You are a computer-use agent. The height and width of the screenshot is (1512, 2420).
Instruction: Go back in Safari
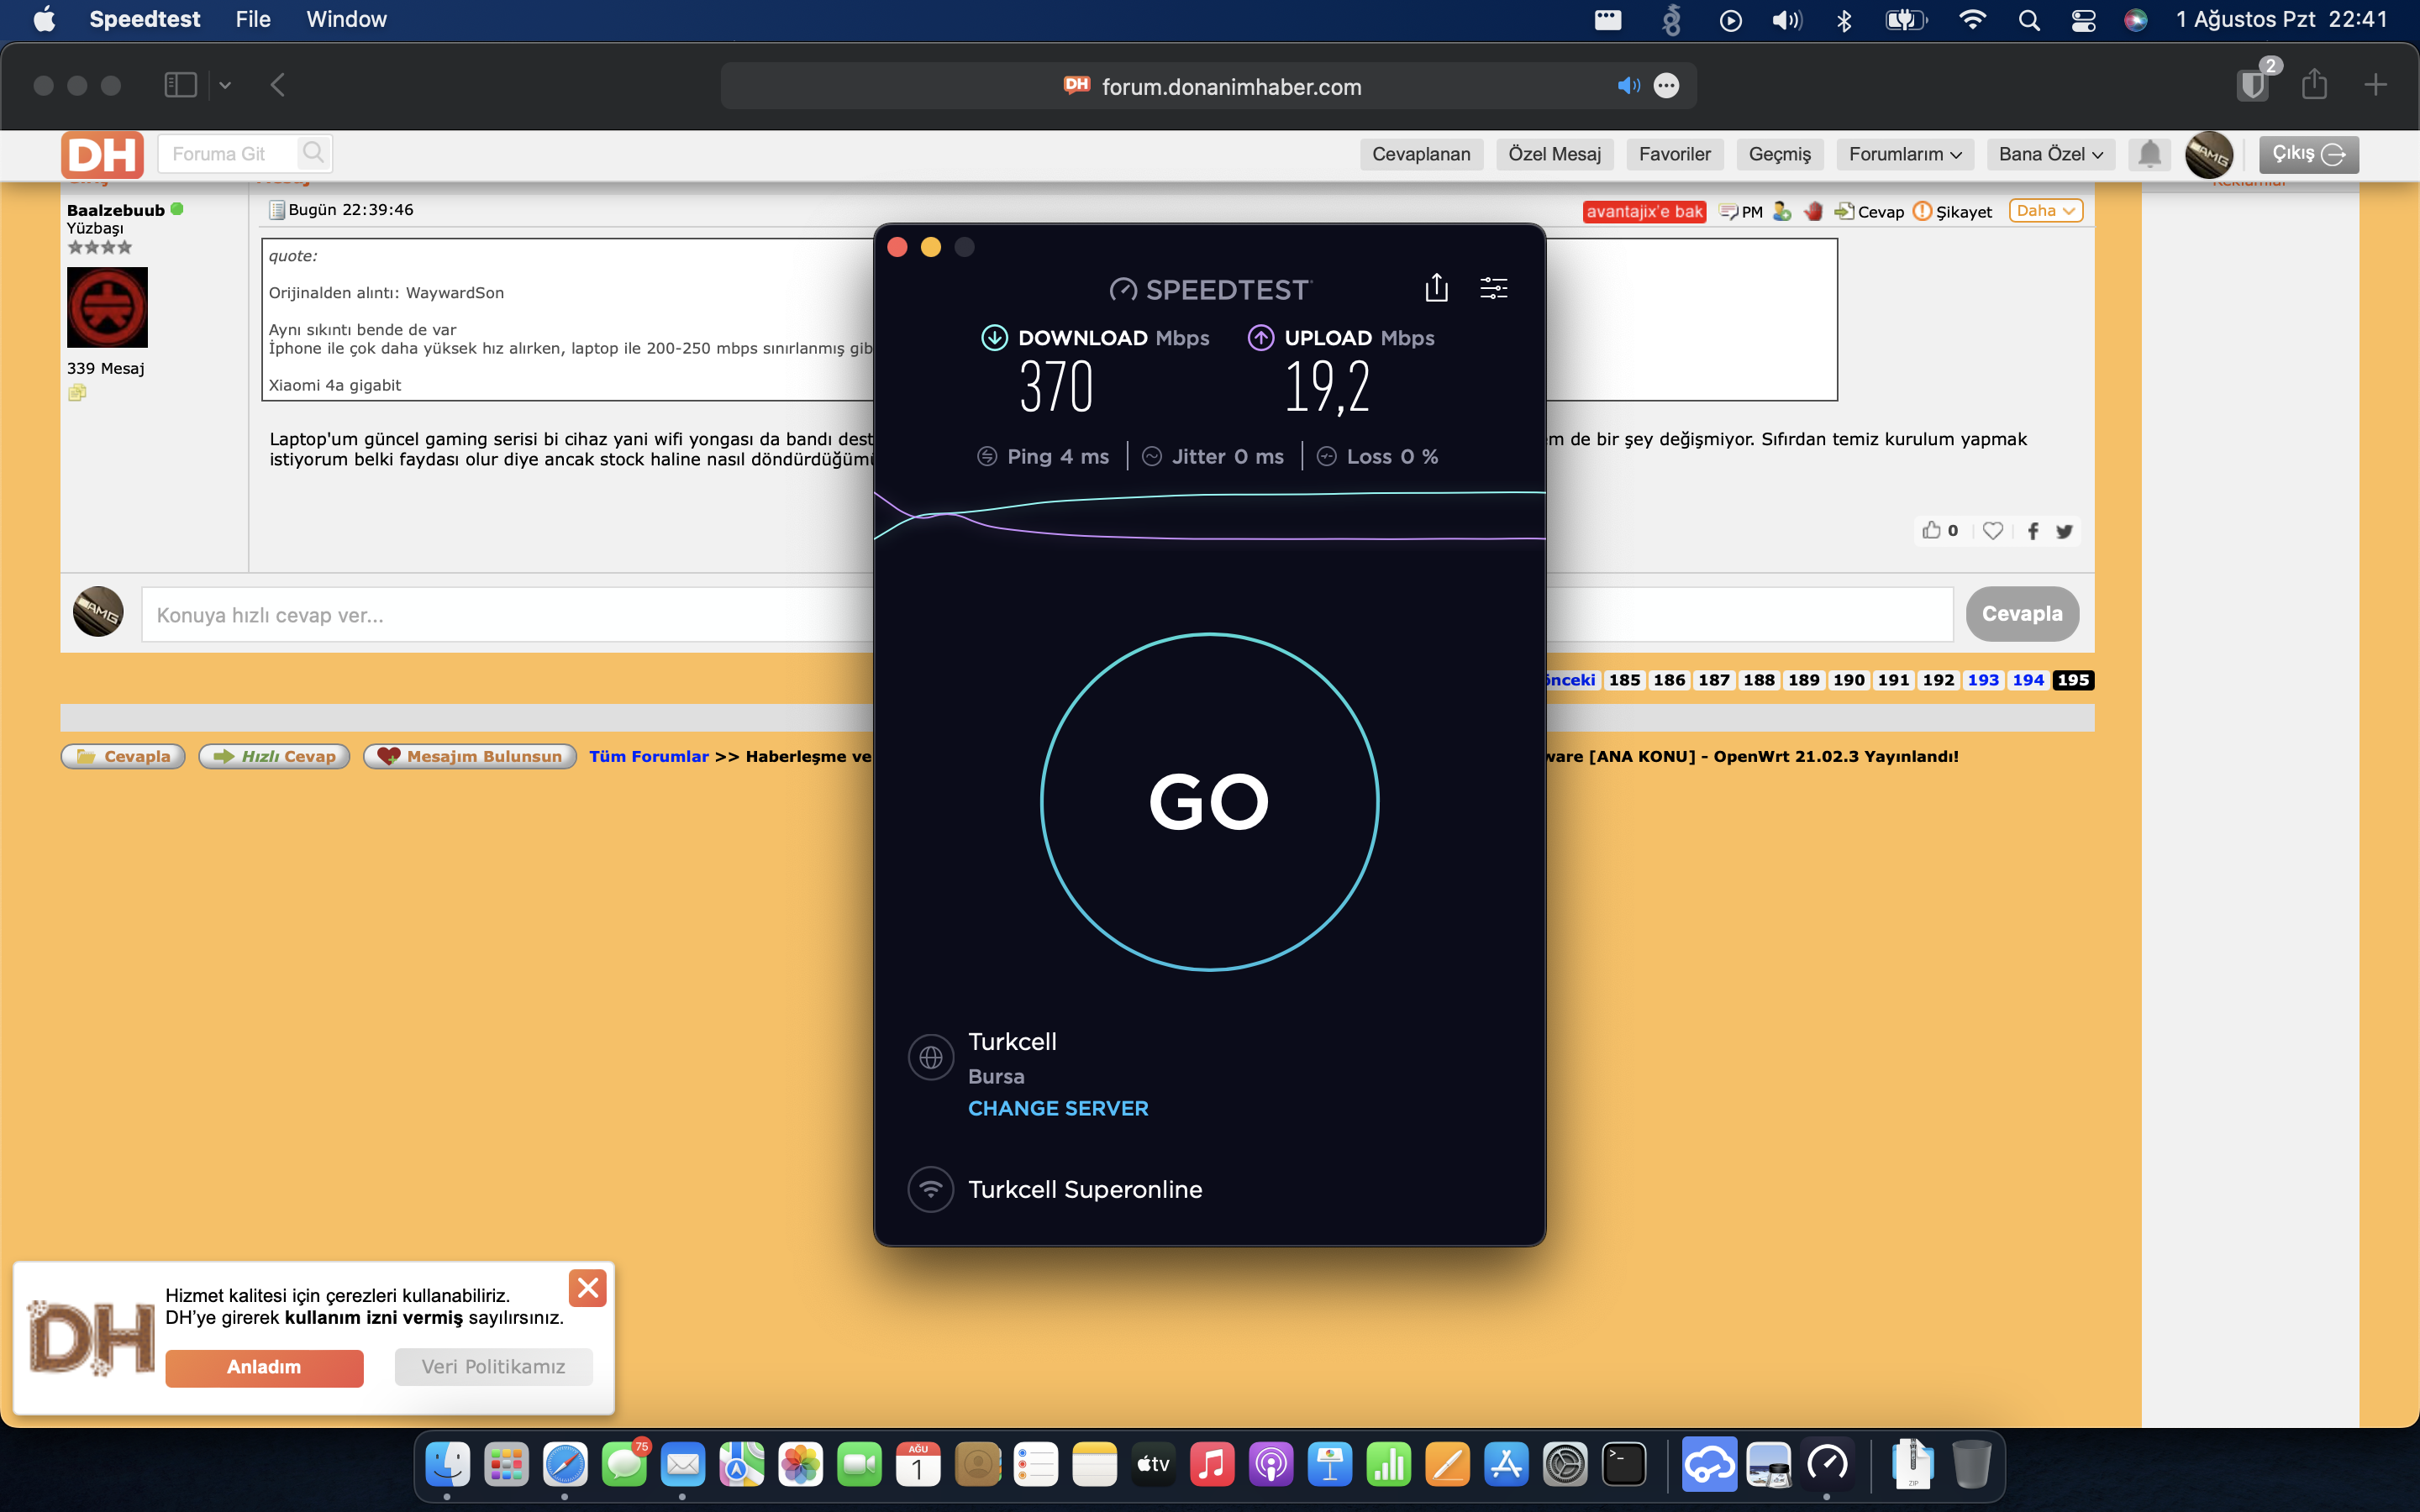point(278,85)
